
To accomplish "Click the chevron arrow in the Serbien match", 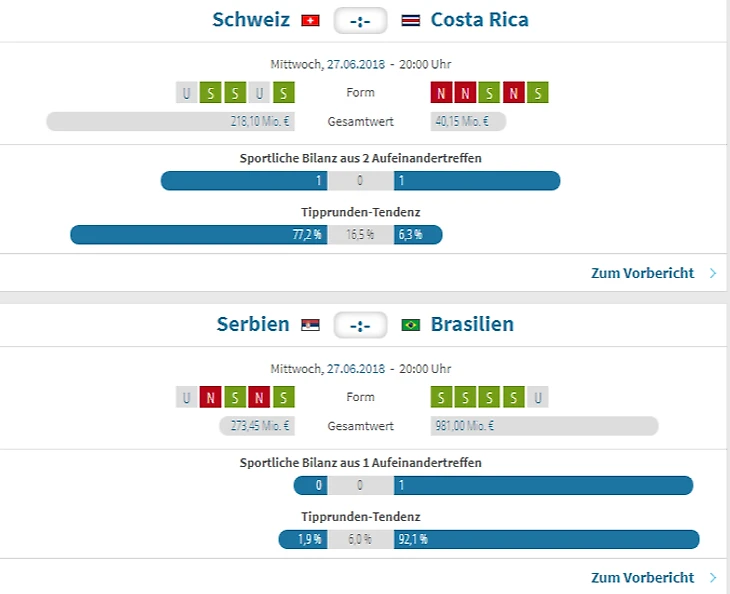I will click(x=713, y=577).
